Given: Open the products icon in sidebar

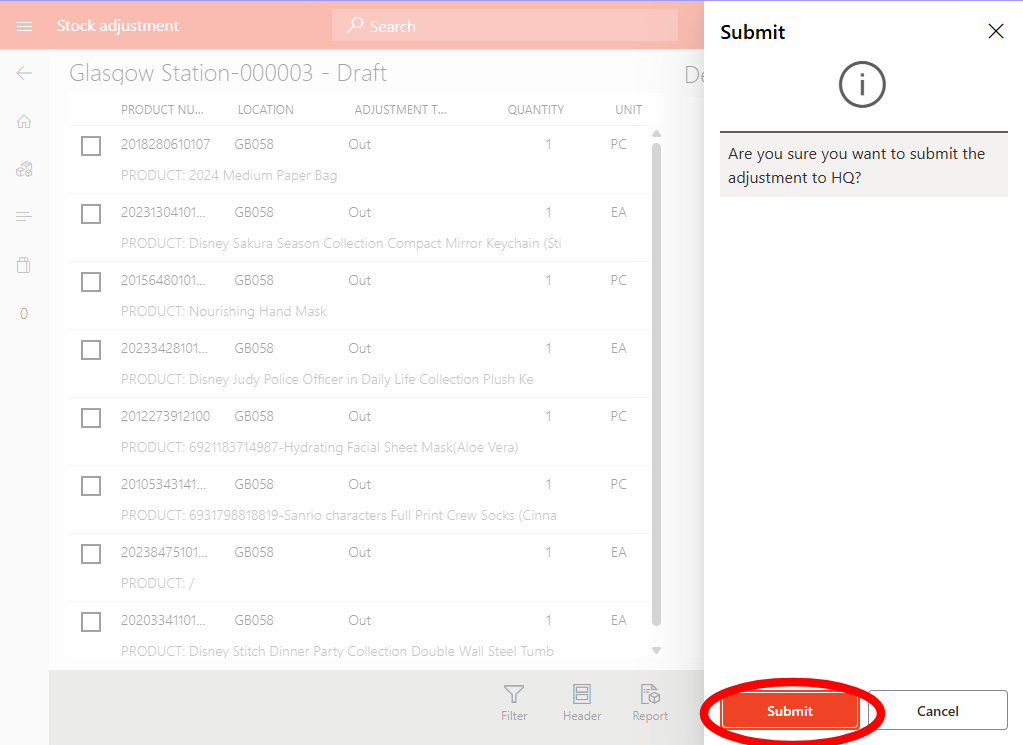Looking at the screenshot, I should (24, 169).
